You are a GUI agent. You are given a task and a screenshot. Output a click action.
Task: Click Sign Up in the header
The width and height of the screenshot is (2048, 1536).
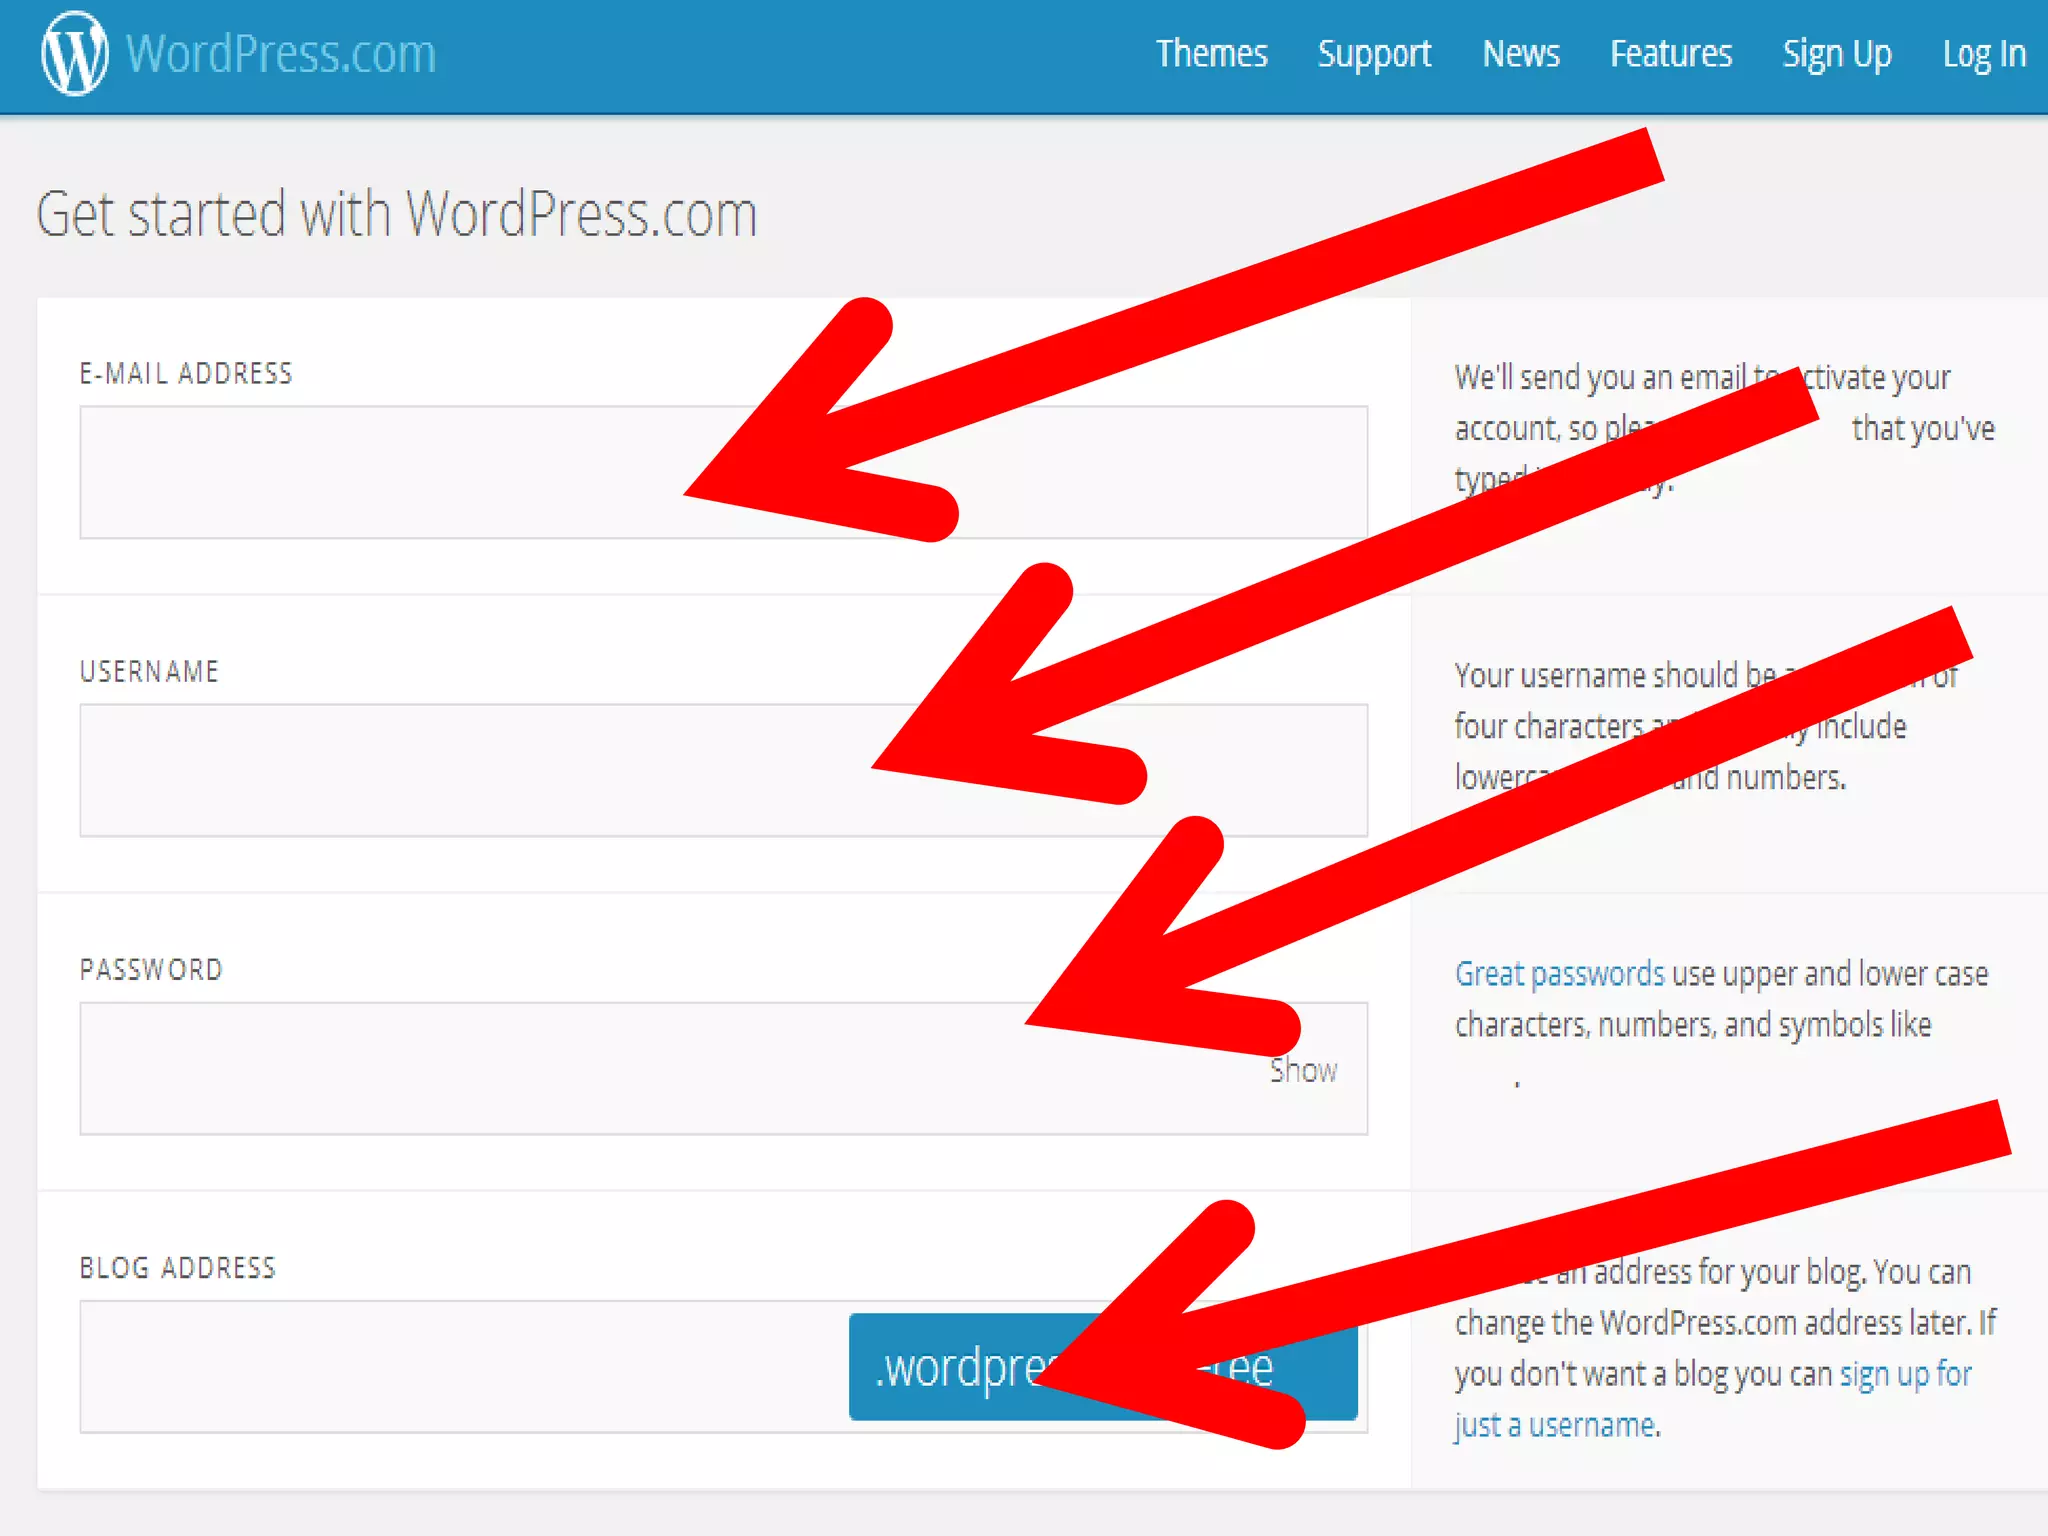click(1836, 54)
